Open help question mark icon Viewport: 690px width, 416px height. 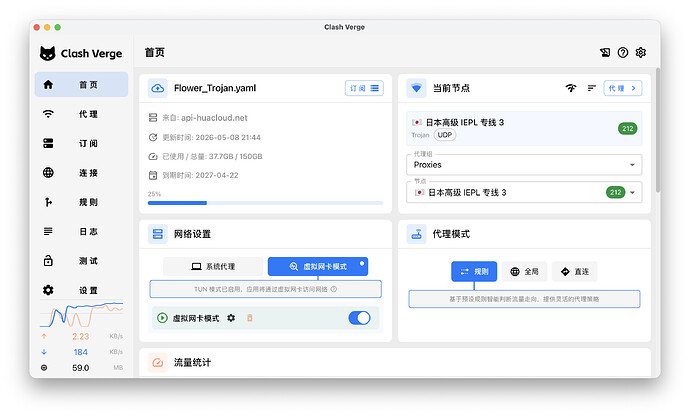pos(623,53)
